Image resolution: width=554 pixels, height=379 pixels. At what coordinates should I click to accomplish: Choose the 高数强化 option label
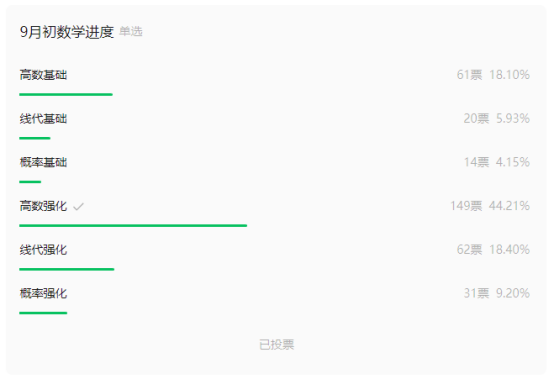[x=43, y=206]
